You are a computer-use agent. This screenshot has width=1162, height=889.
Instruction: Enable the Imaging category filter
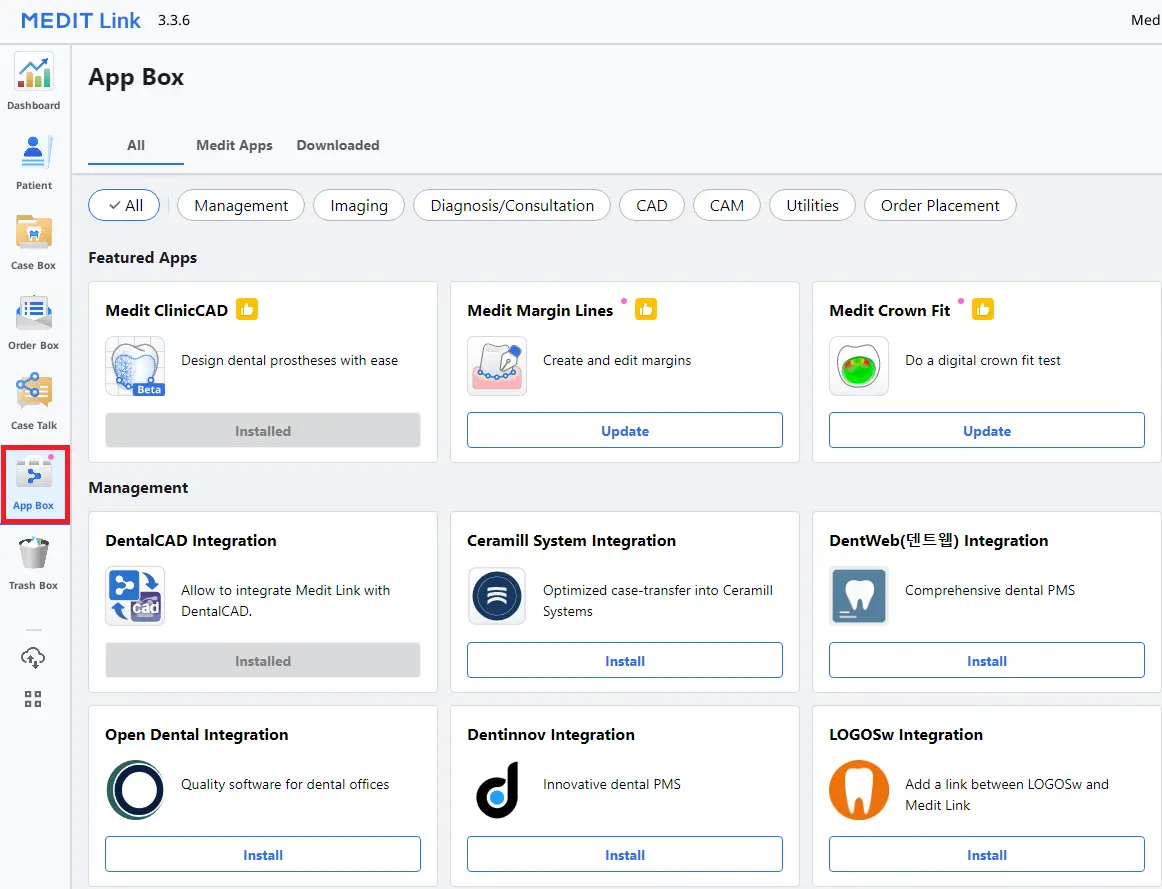click(x=358, y=205)
